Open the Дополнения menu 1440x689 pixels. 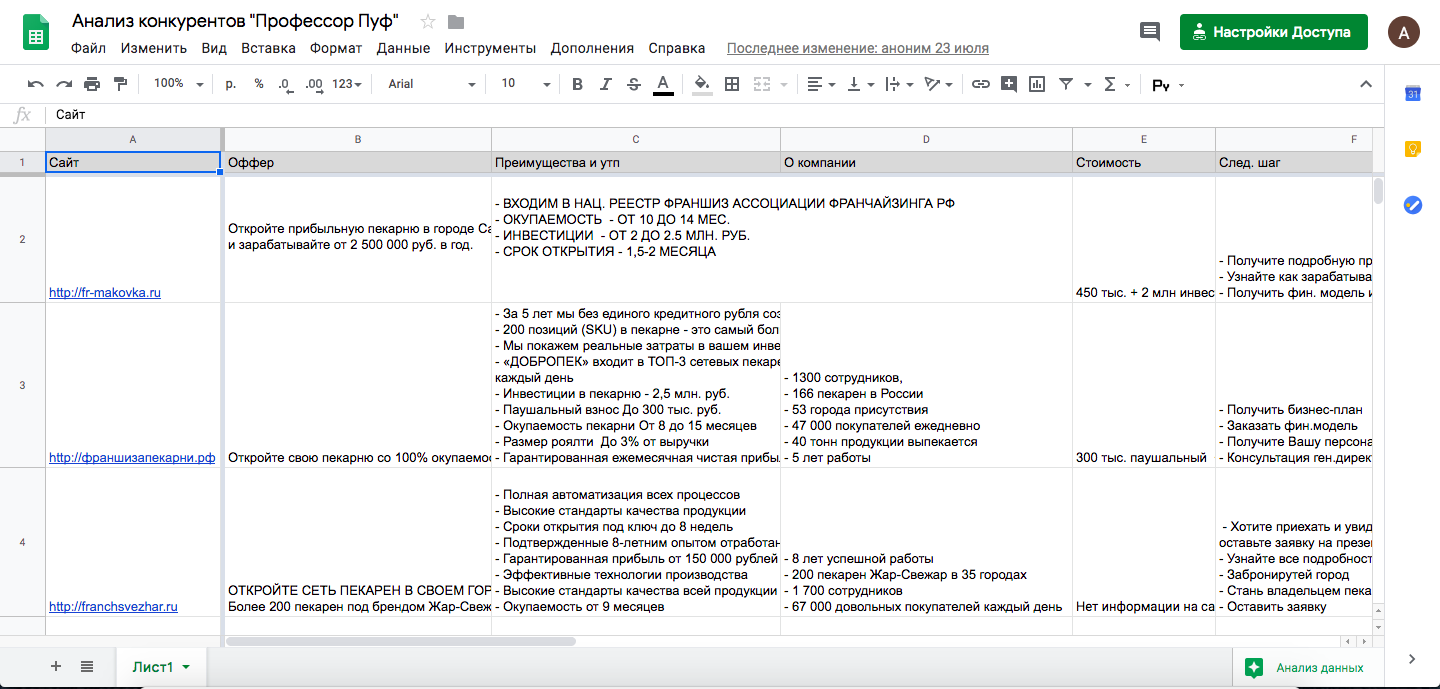pyautogui.click(x=592, y=48)
